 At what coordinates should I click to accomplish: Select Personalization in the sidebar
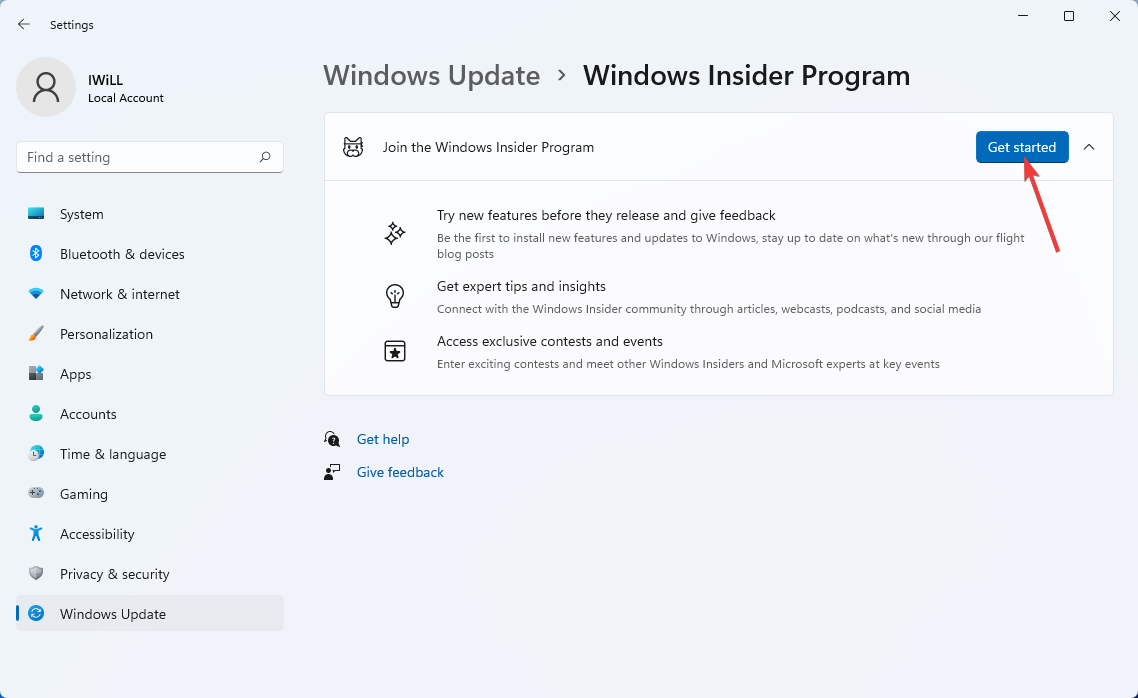coord(150,334)
